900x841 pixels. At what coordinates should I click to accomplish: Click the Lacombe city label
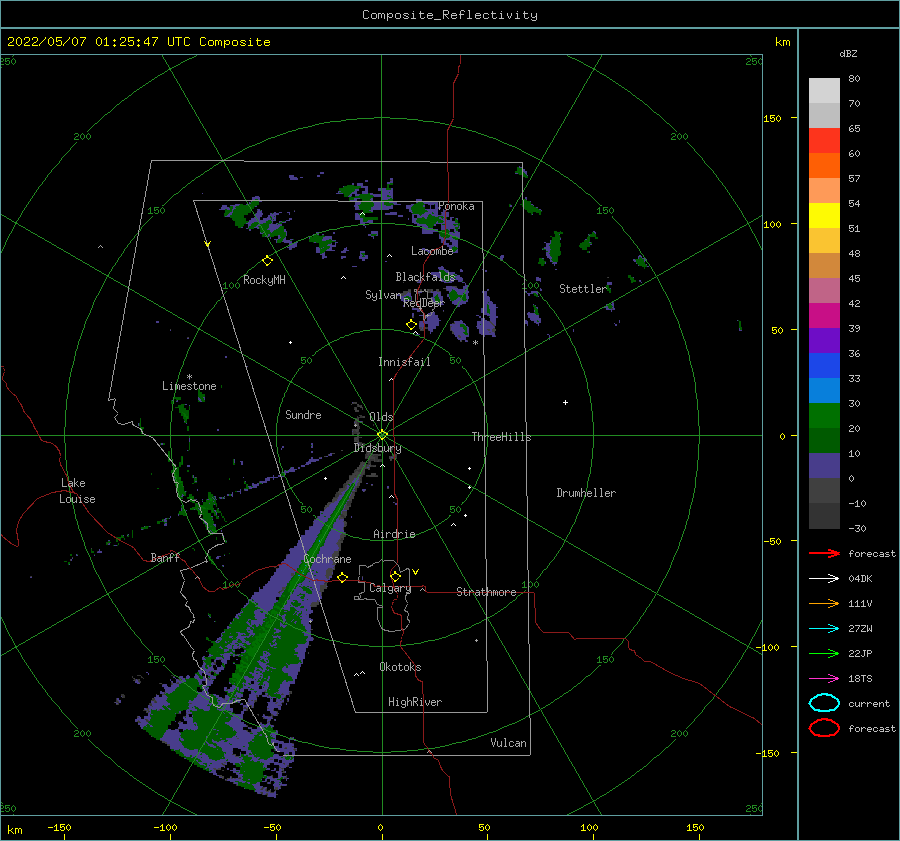point(432,251)
